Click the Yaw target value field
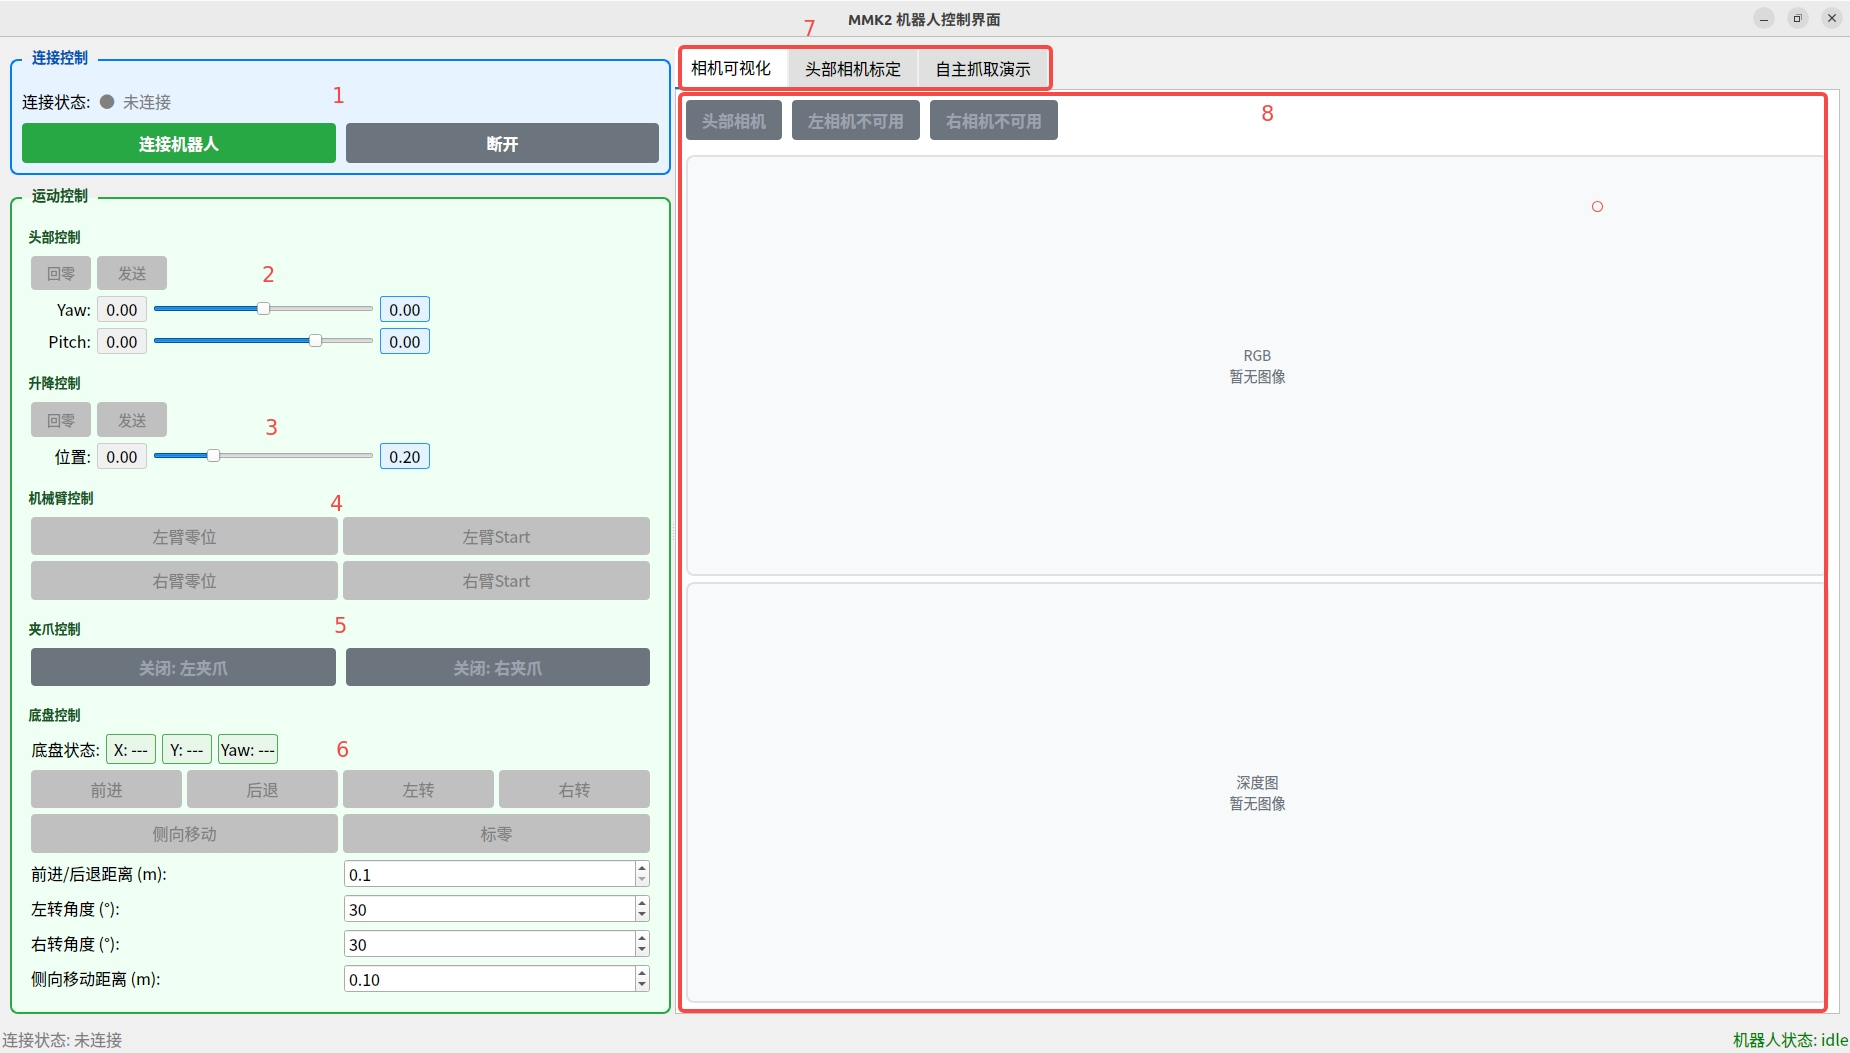The width and height of the screenshot is (1850, 1053). point(404,310)
